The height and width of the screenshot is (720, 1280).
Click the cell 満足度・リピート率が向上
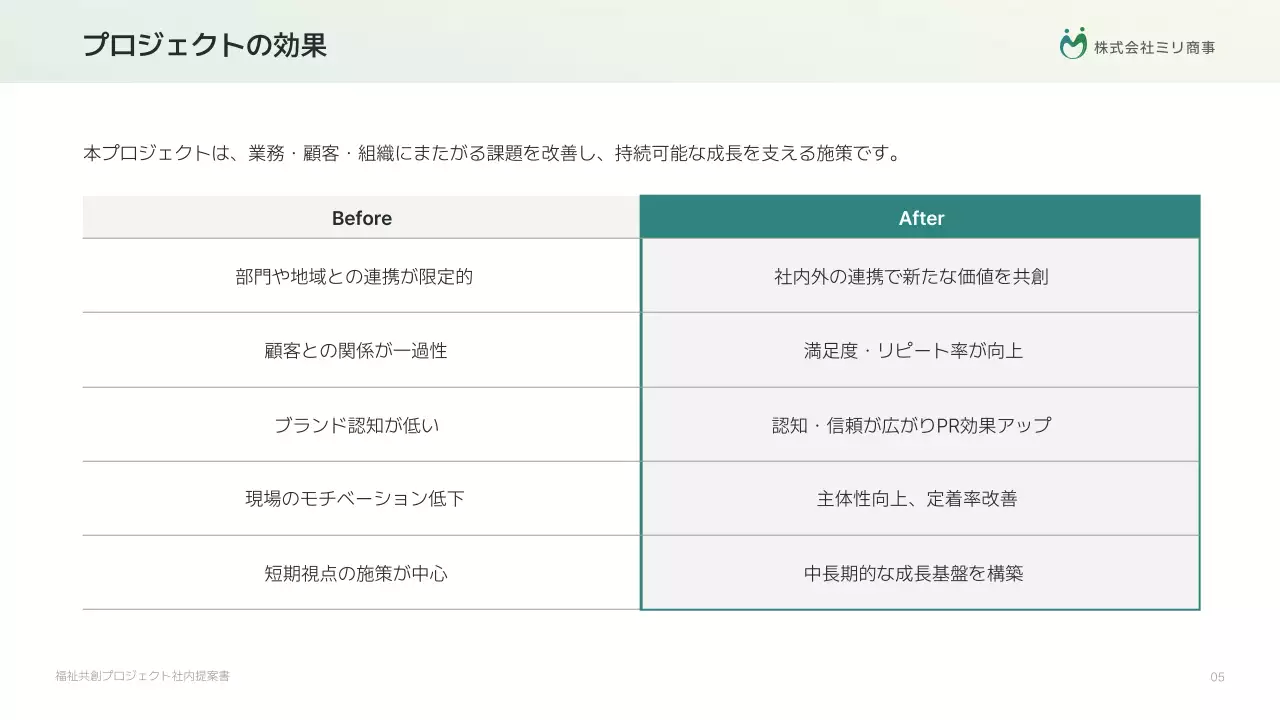click(x=920, y=350)
